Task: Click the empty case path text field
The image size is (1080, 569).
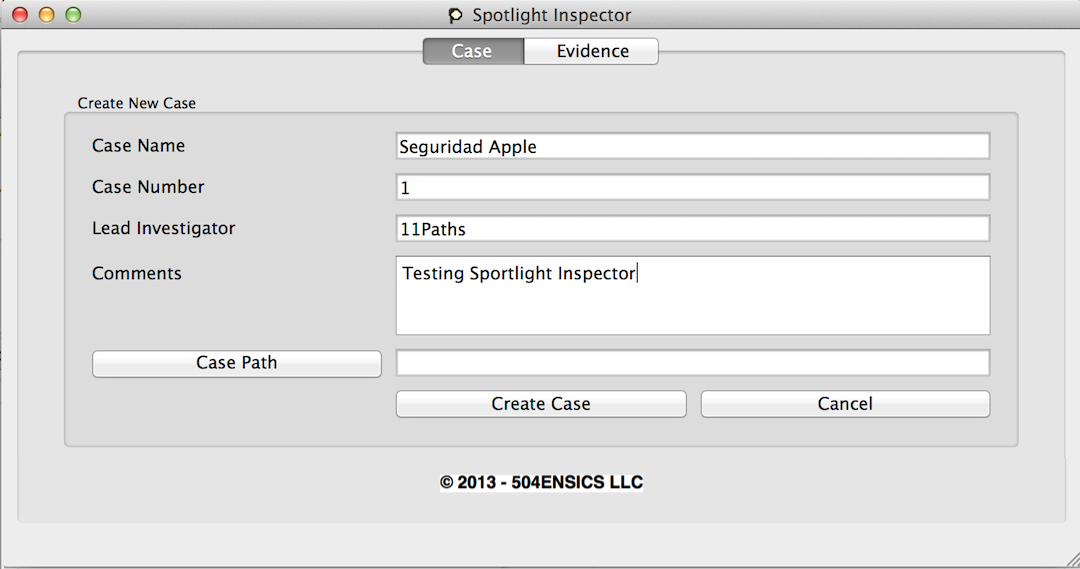Action: pyautogui.click(x=692, y=363)
